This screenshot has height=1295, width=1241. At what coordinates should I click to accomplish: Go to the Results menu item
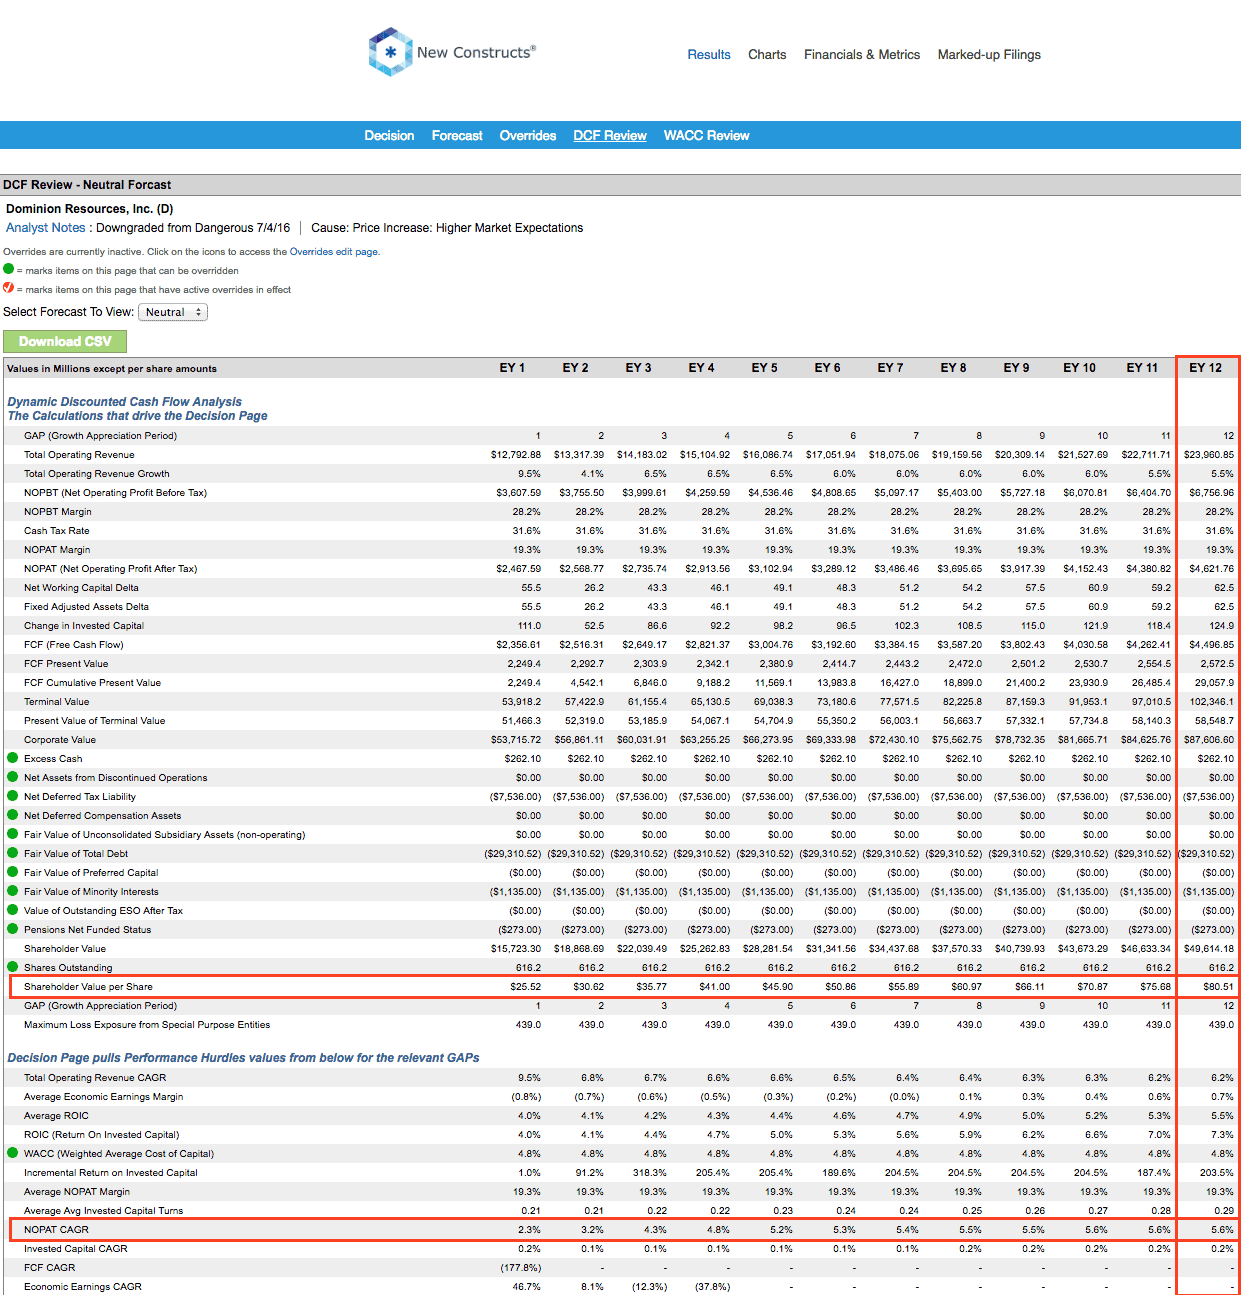[709, 55]
